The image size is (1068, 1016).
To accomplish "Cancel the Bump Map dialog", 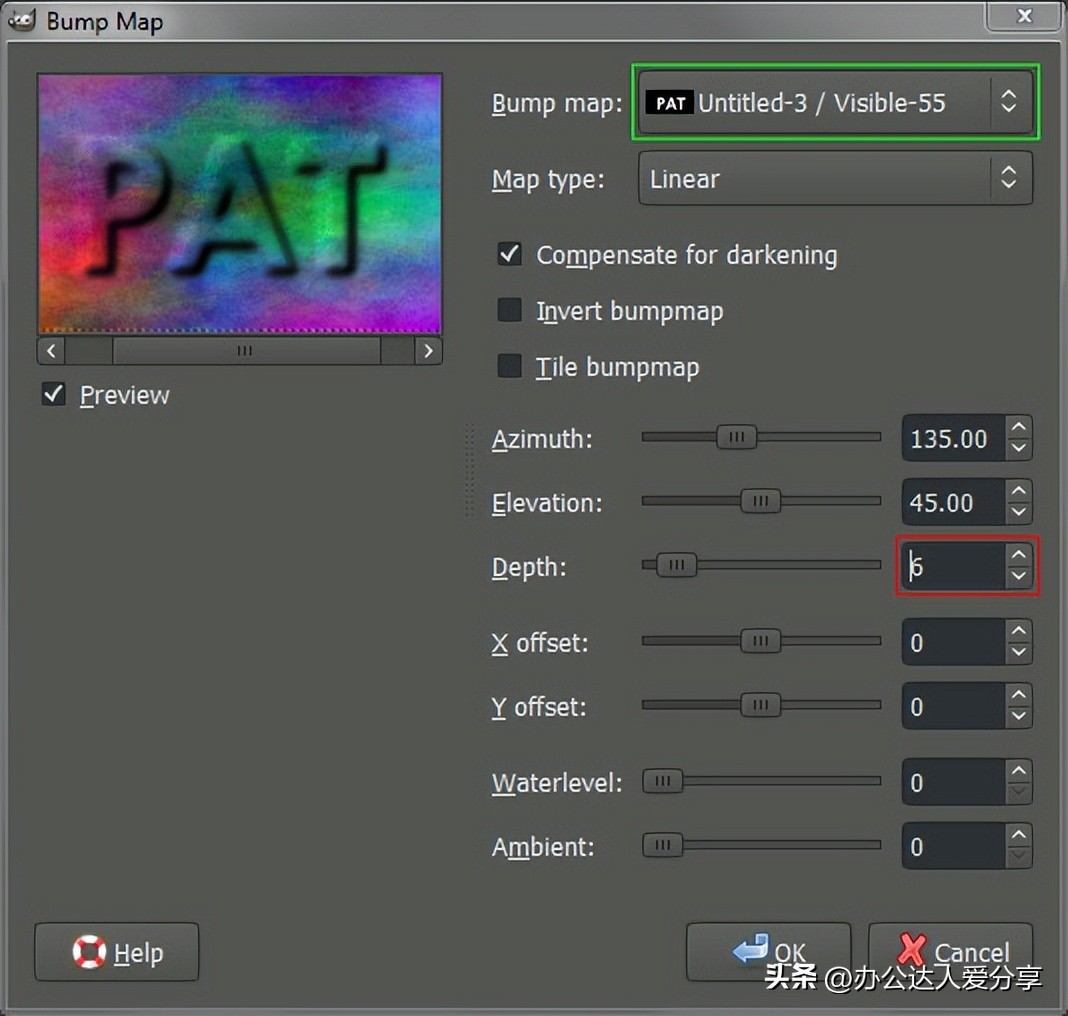I will tap(950, 952).
